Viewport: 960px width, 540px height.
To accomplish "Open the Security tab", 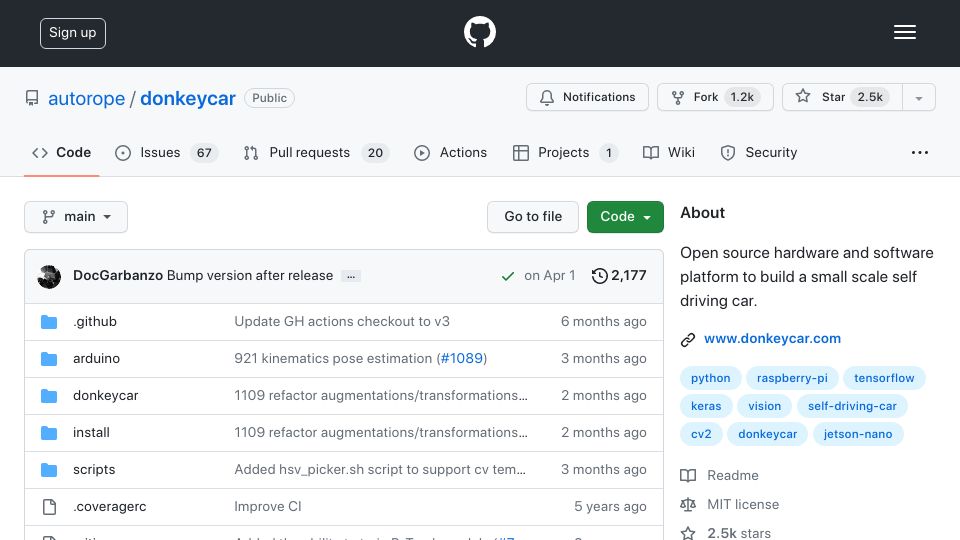I will pyautogui.click(x=759, y=152).
